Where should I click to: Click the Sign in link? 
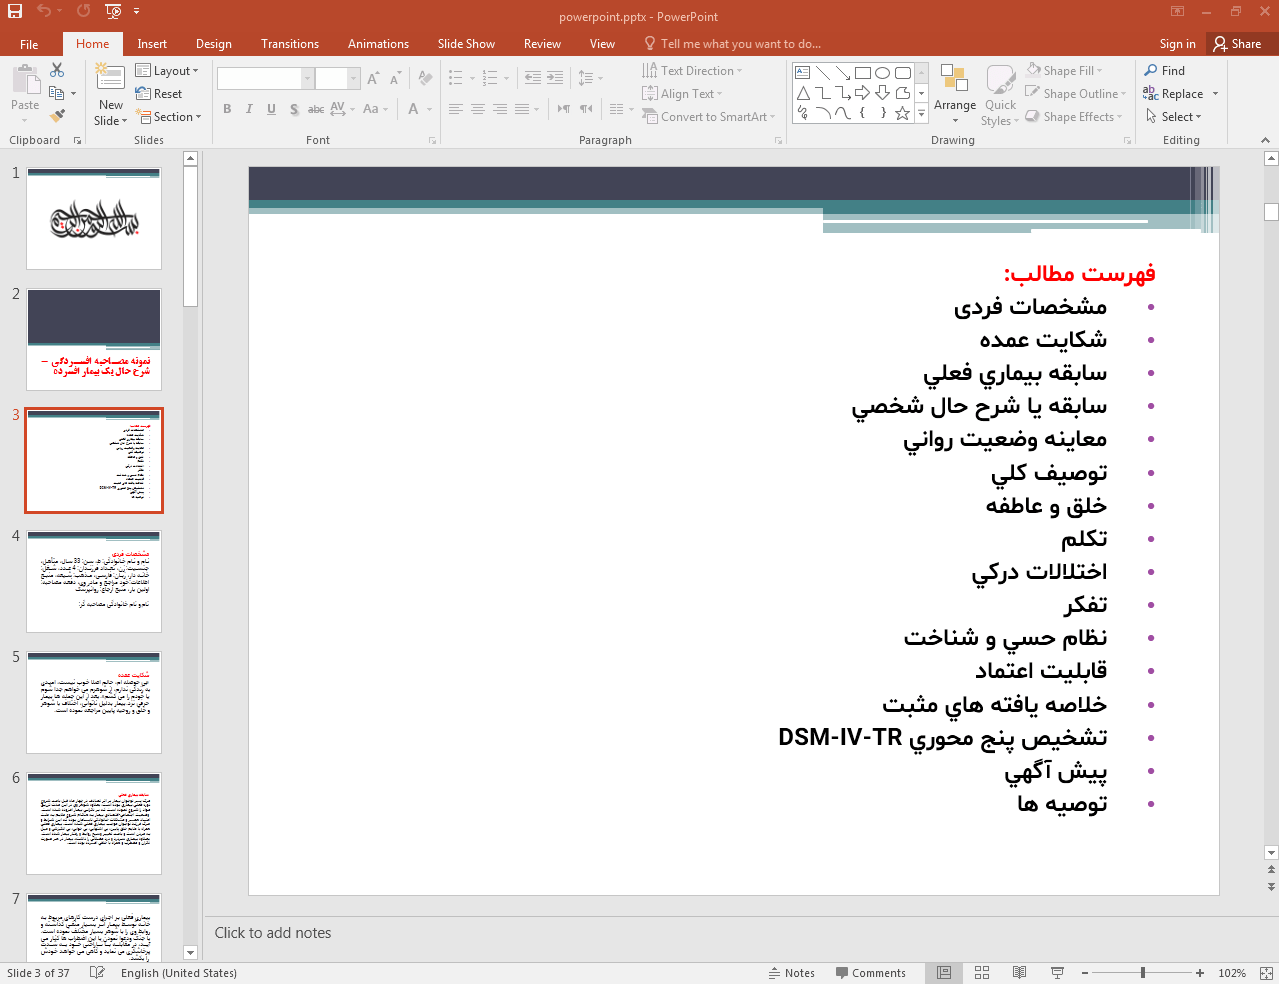(1177, 44)
